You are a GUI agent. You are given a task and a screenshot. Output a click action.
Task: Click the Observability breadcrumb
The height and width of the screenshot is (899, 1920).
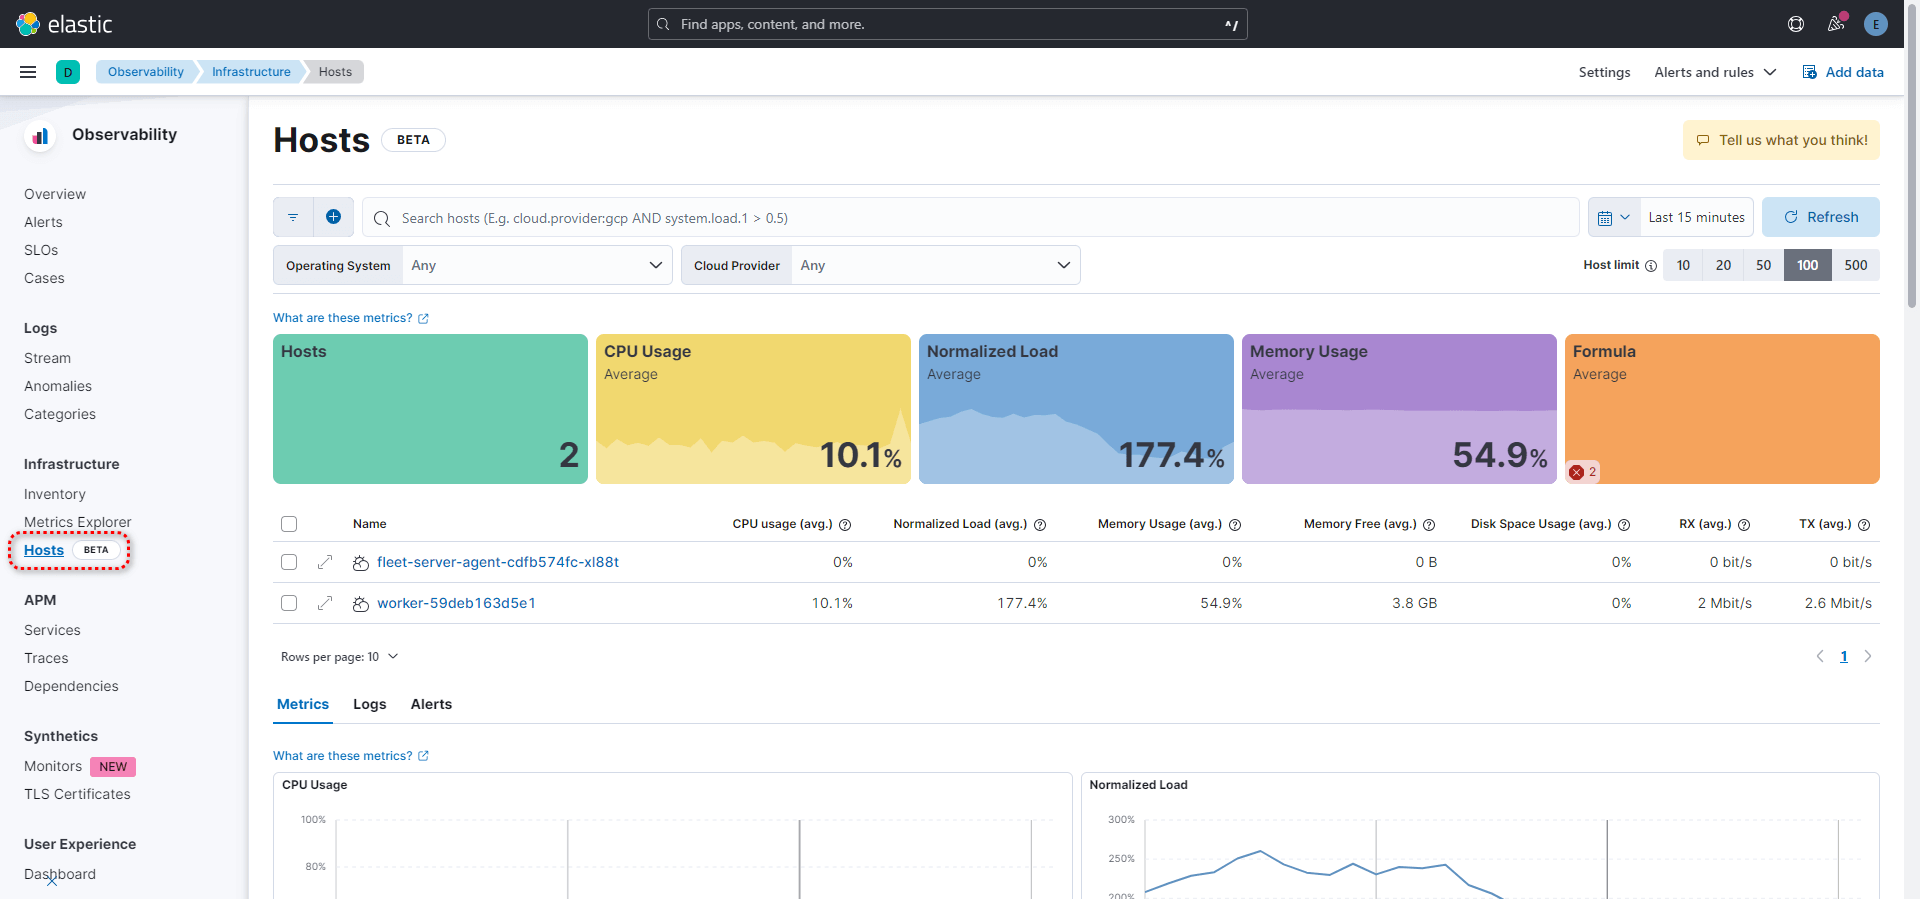tap(146, 72)
